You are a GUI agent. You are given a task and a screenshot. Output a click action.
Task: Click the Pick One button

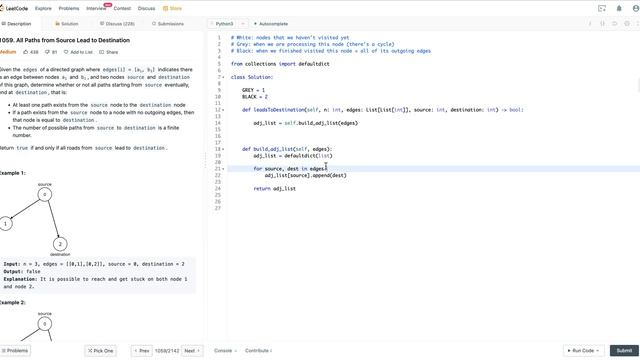pyautogui.click(x=100, y=351)
